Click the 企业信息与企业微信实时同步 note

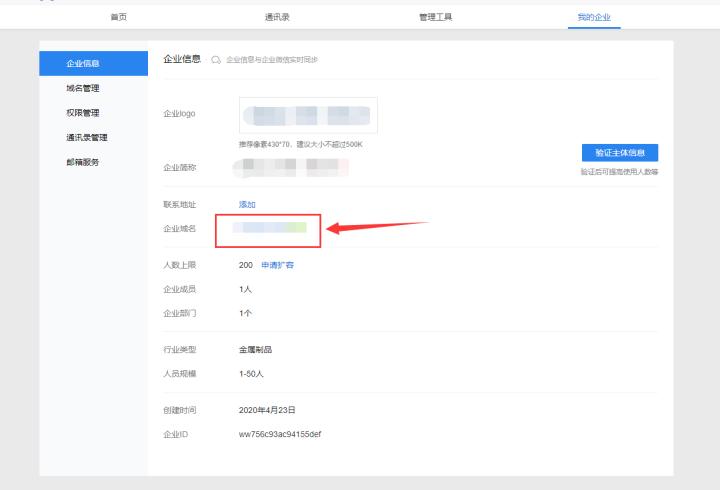pyautogui.click(x=272, y=60)
